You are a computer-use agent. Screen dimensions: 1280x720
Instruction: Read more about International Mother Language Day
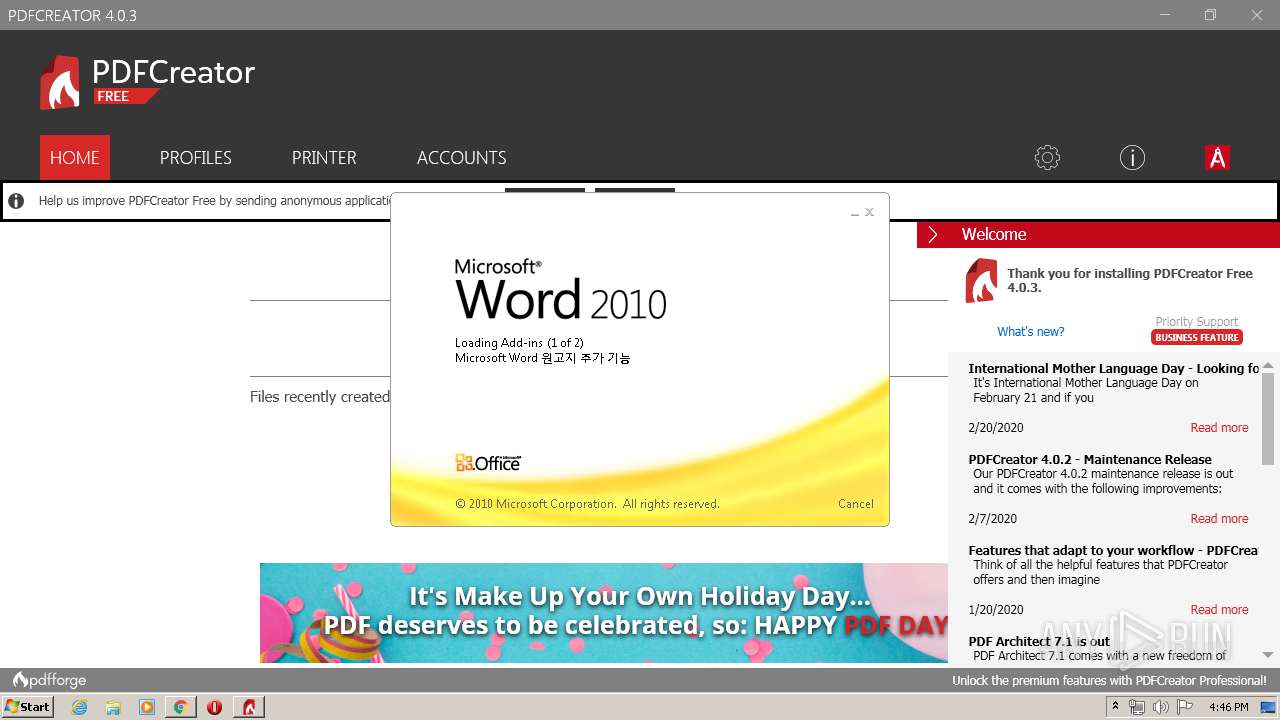(1219, 428)
